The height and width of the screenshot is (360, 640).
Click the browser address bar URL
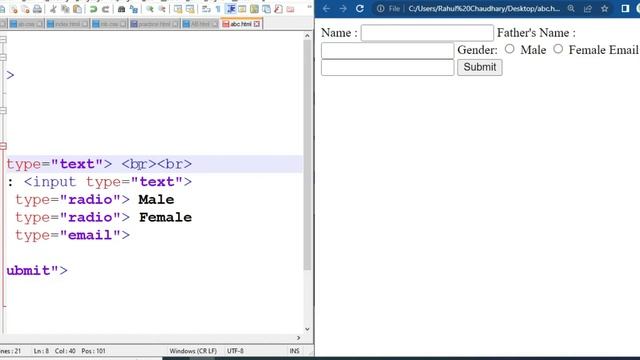tap(484, 9)
